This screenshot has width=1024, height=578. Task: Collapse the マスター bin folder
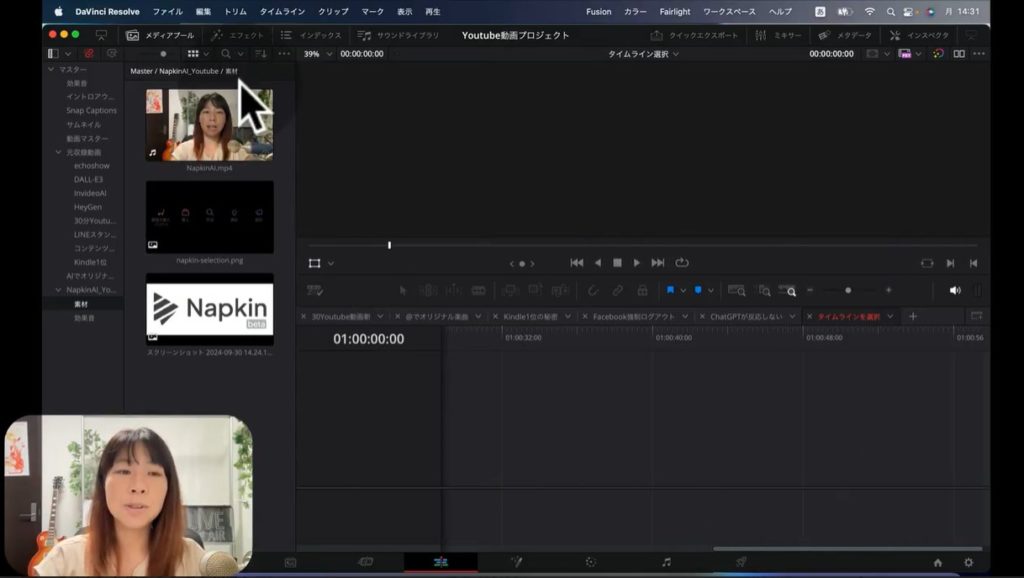[x=50, y=70]
